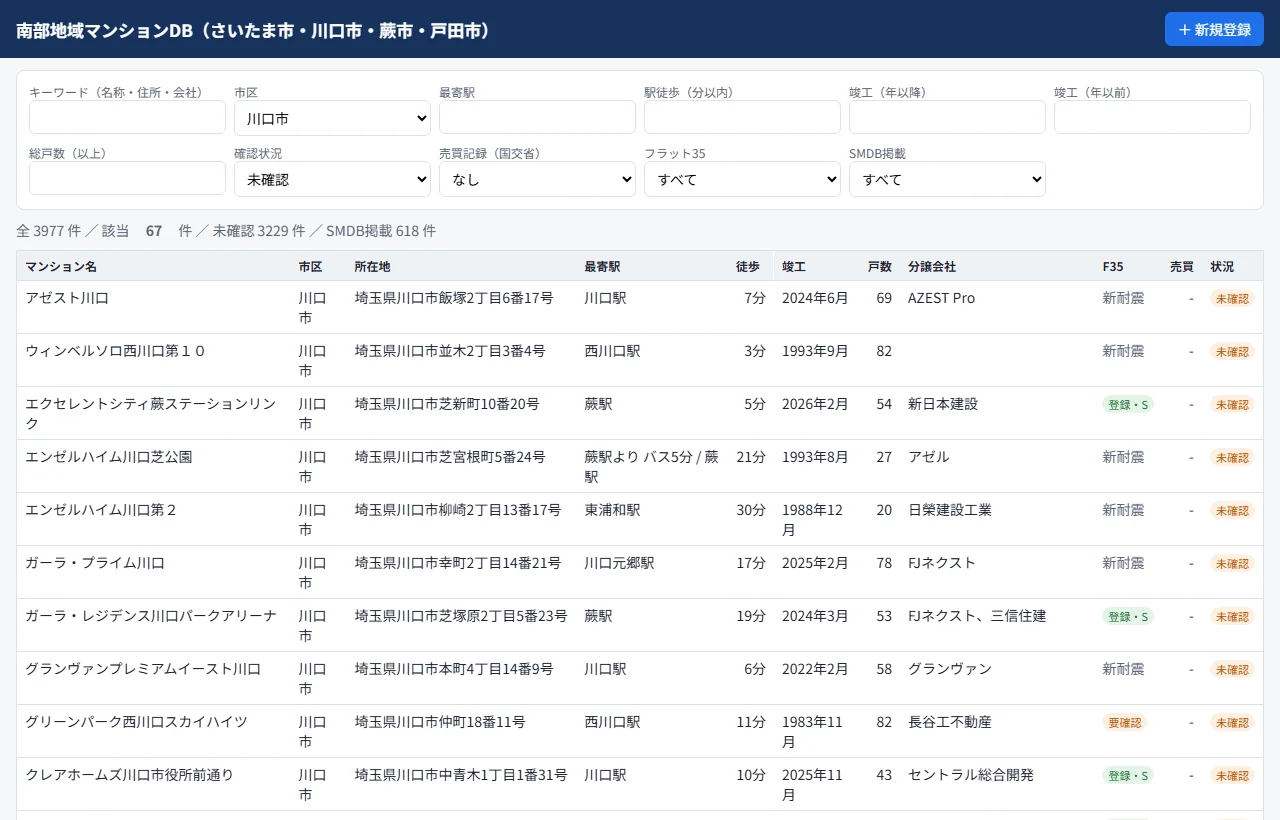Click the 総戸数（以上） input field
The height and width of the screenshot is (820, 1280).
[127, 178]
